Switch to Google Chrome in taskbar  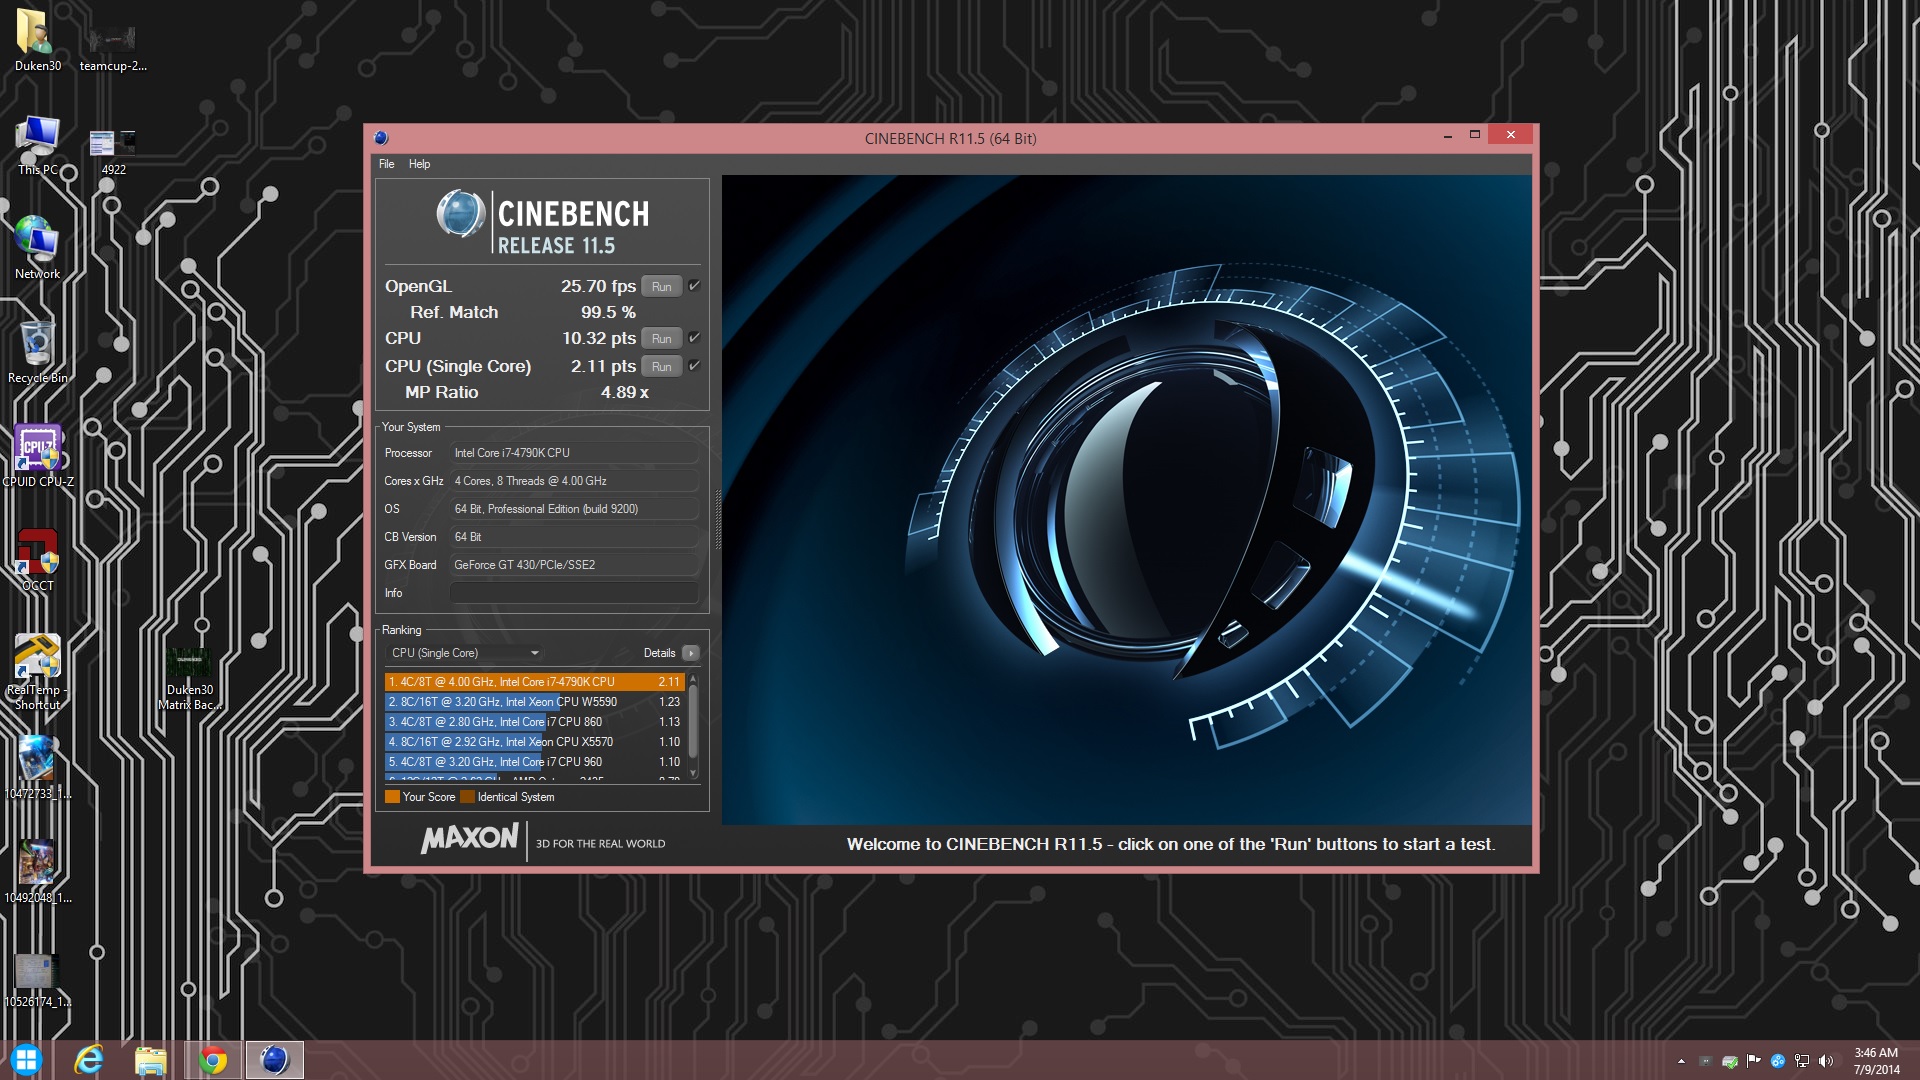pyautogui.click(x=213, y=1060)
